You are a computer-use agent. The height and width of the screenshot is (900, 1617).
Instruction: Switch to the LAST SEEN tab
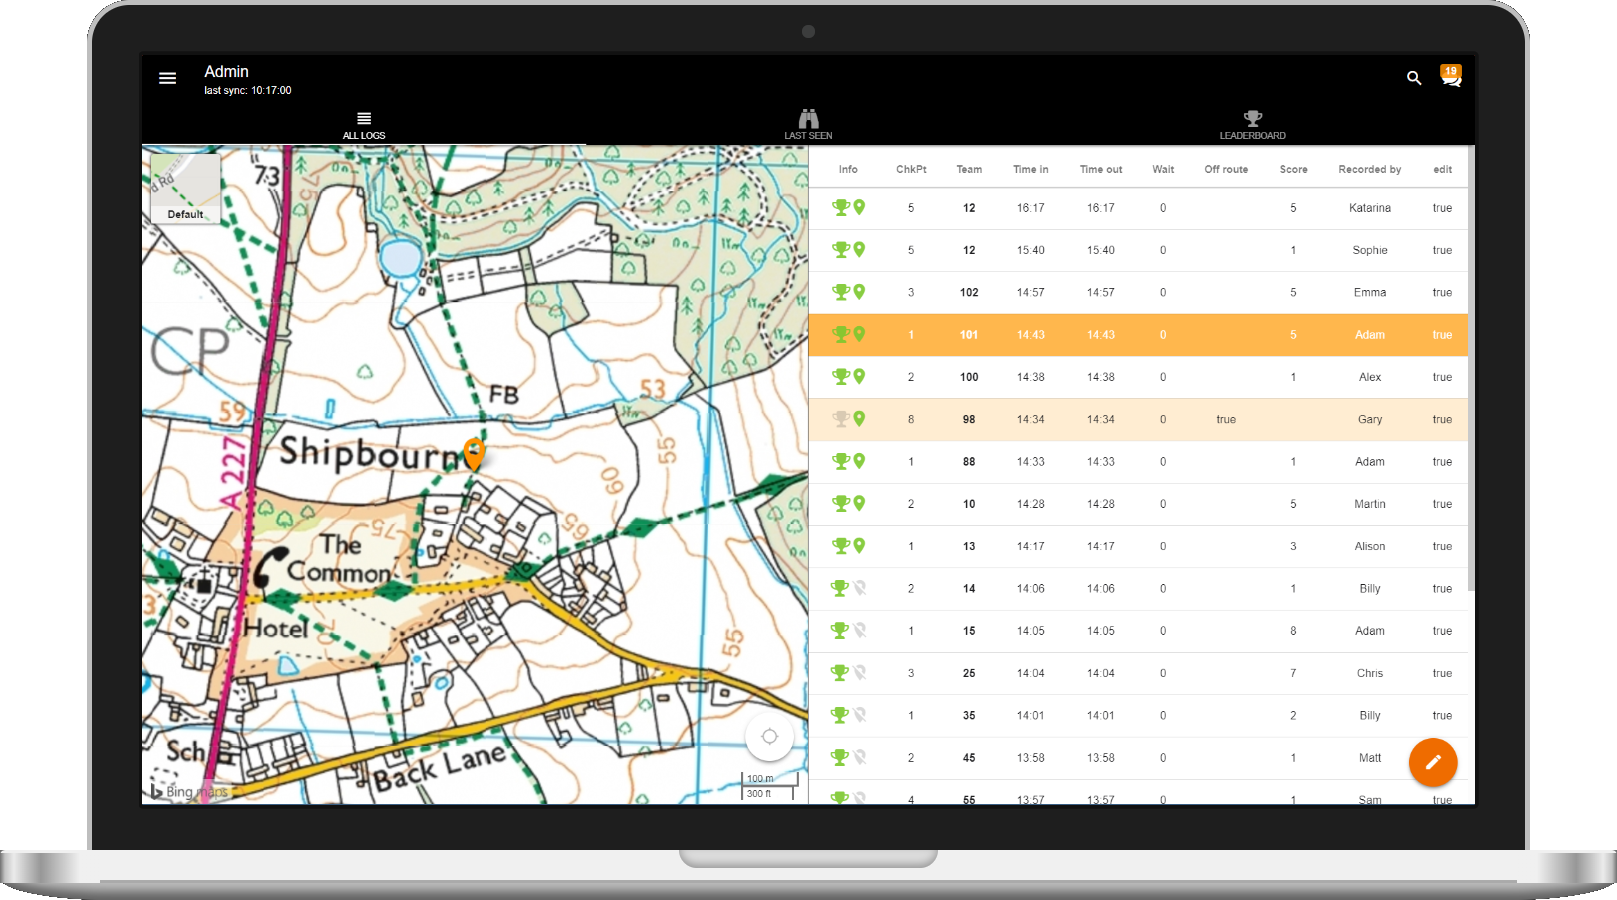(808, 125)
